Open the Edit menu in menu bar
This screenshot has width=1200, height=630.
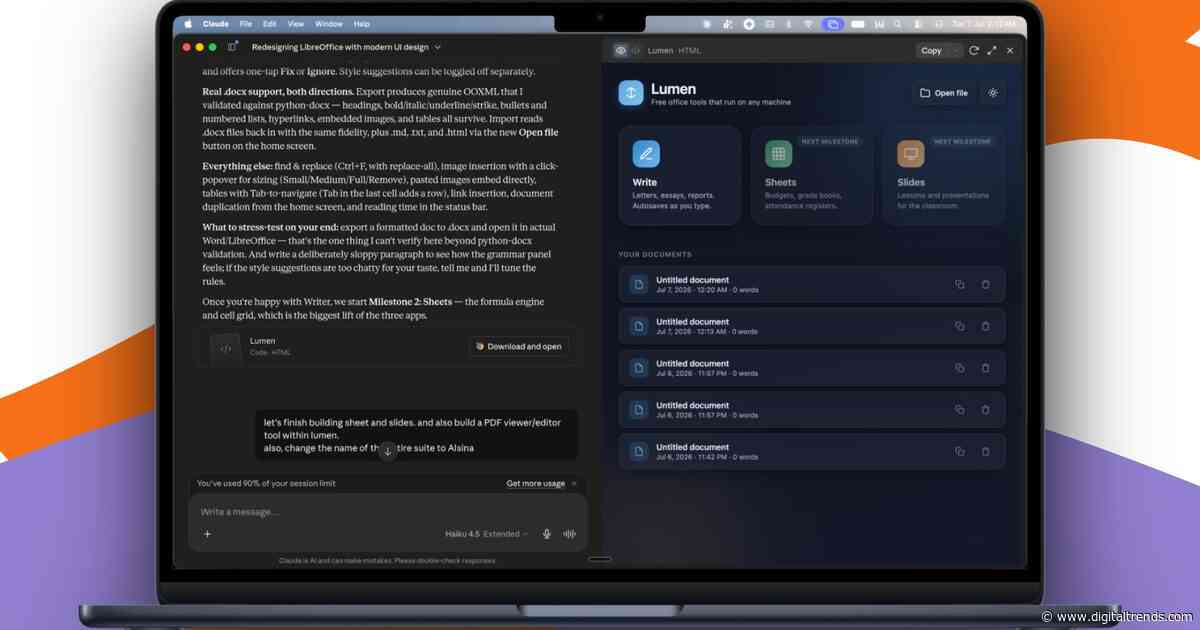270,23
